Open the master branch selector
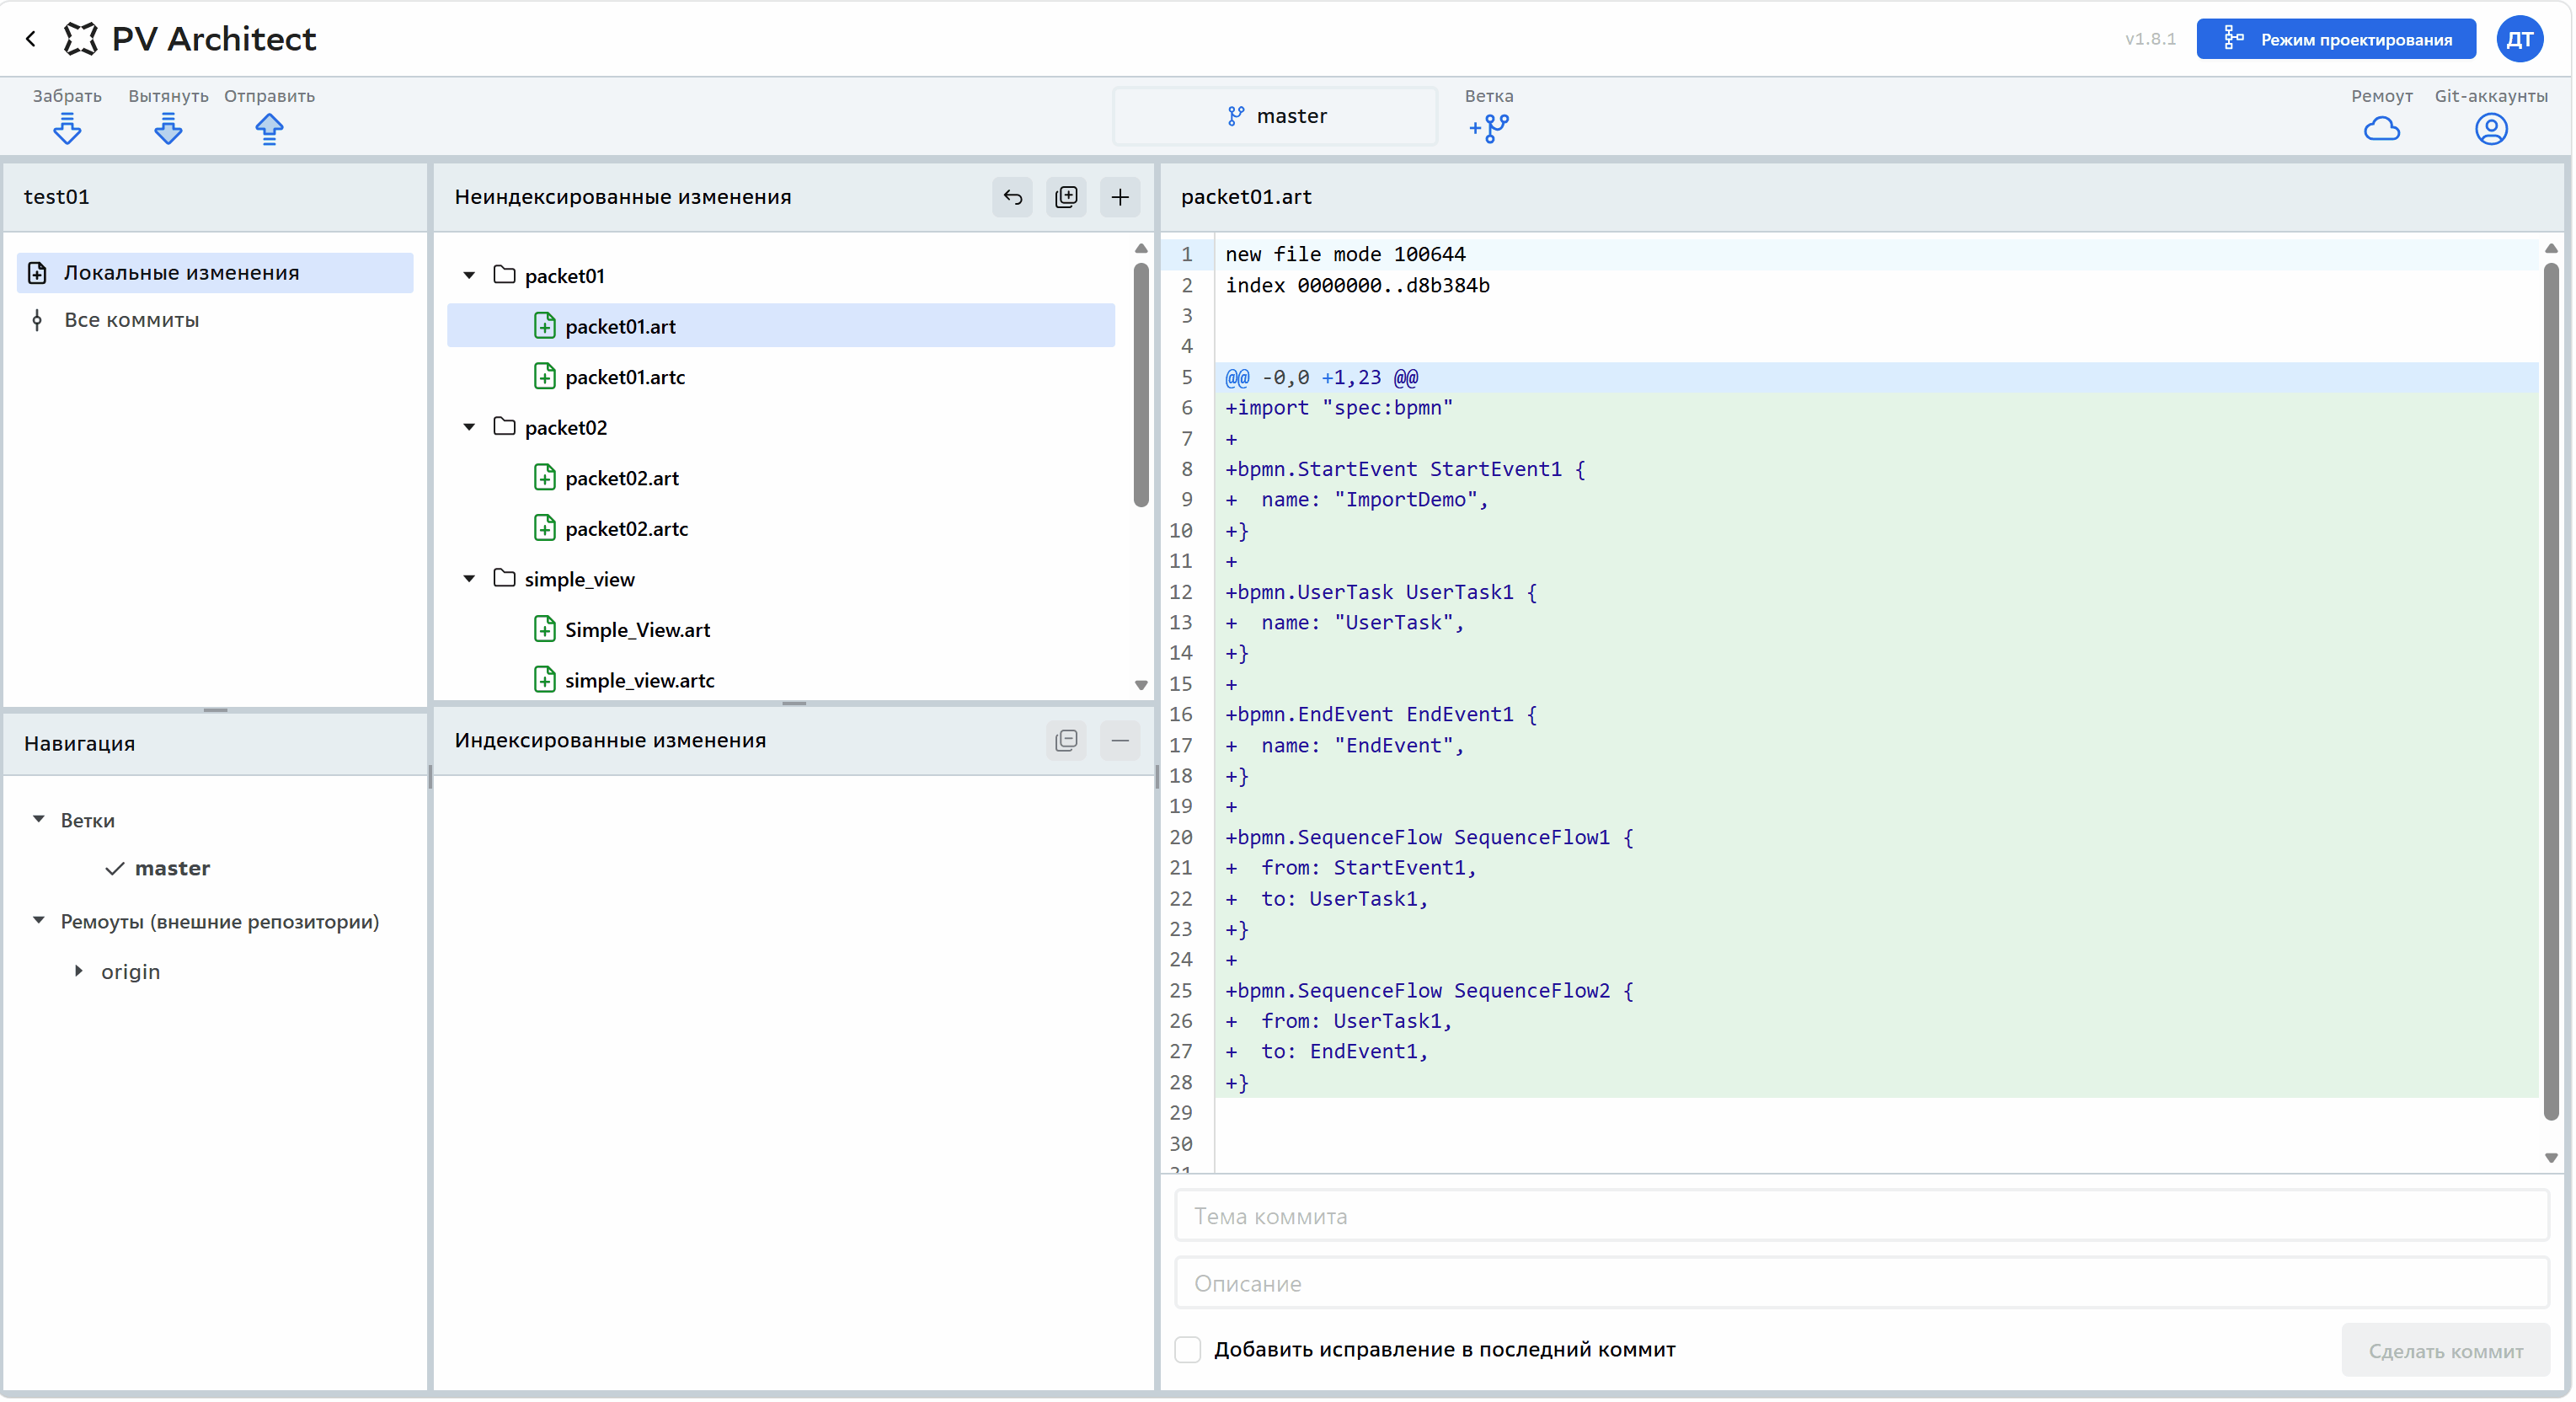2576x1402 pixels. click(x=1275, y=116)
